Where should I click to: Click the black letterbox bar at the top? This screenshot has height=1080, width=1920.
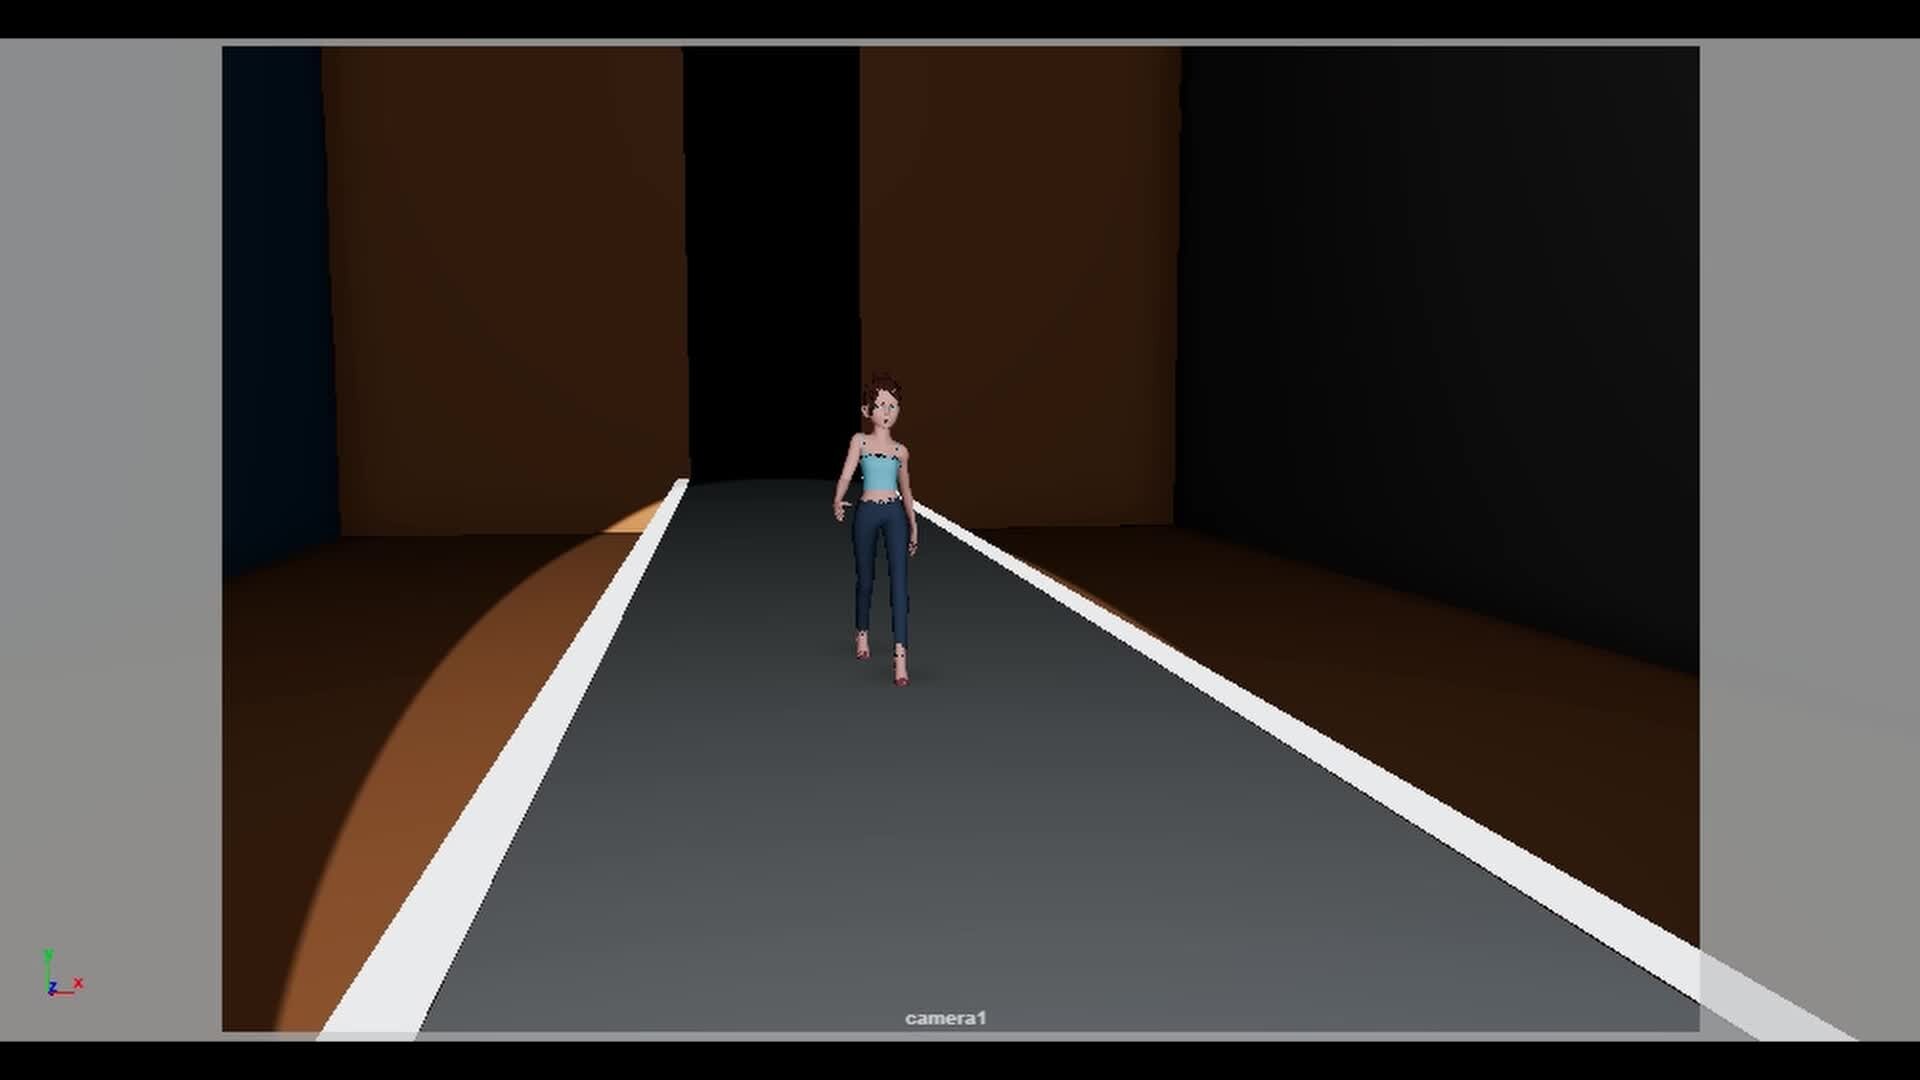click(960, 18)
